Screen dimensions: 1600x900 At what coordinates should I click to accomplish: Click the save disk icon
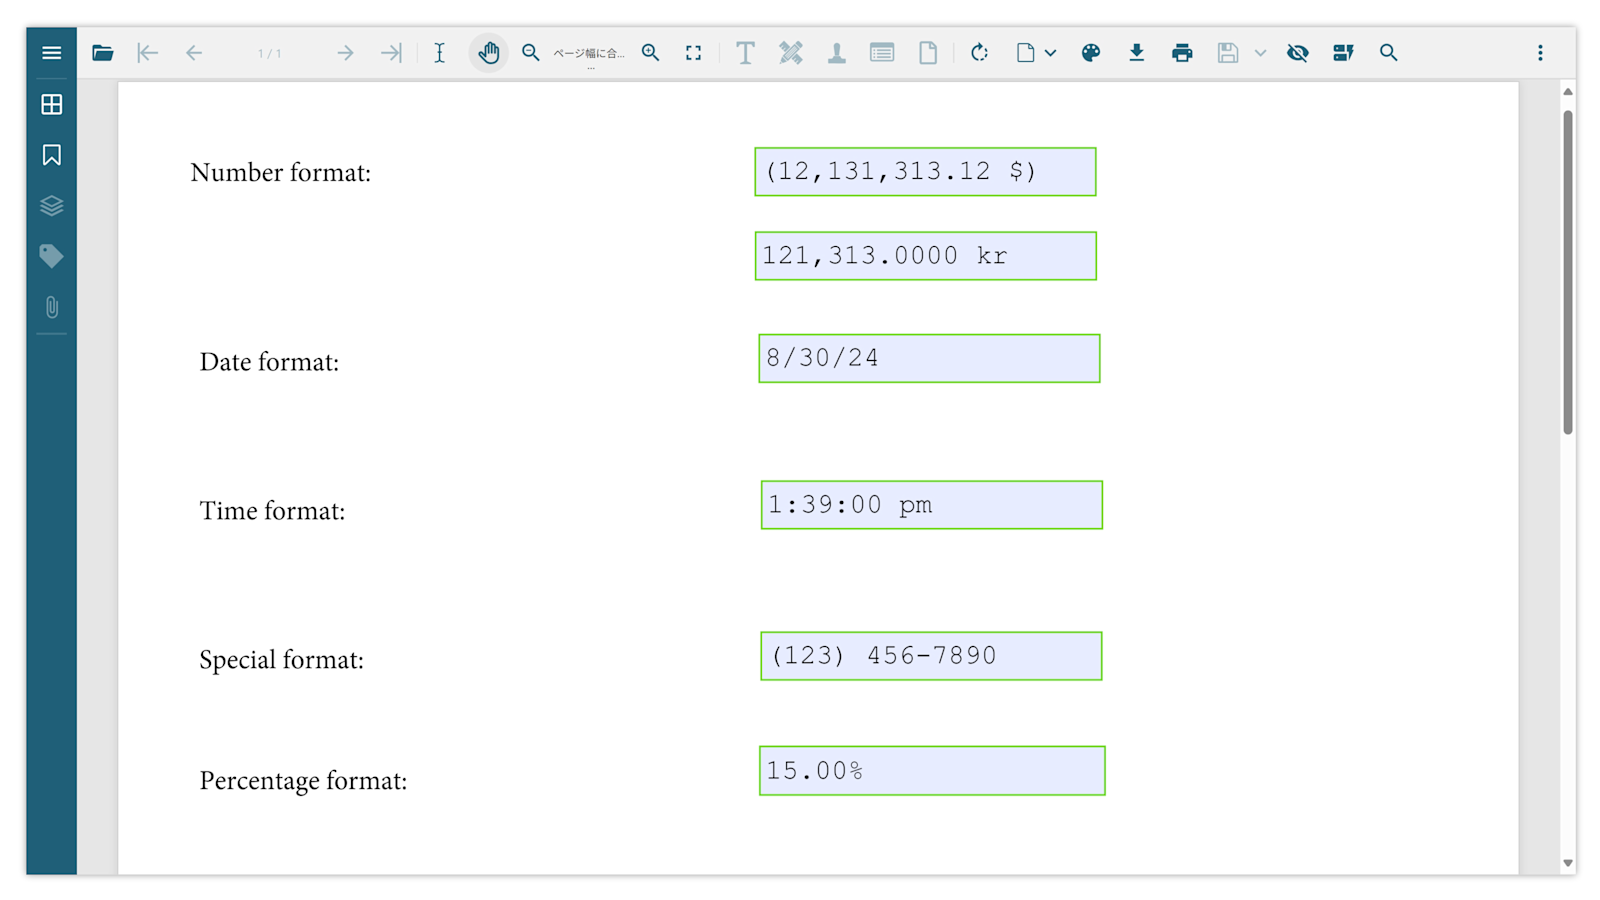click(x=1228, y=53)
